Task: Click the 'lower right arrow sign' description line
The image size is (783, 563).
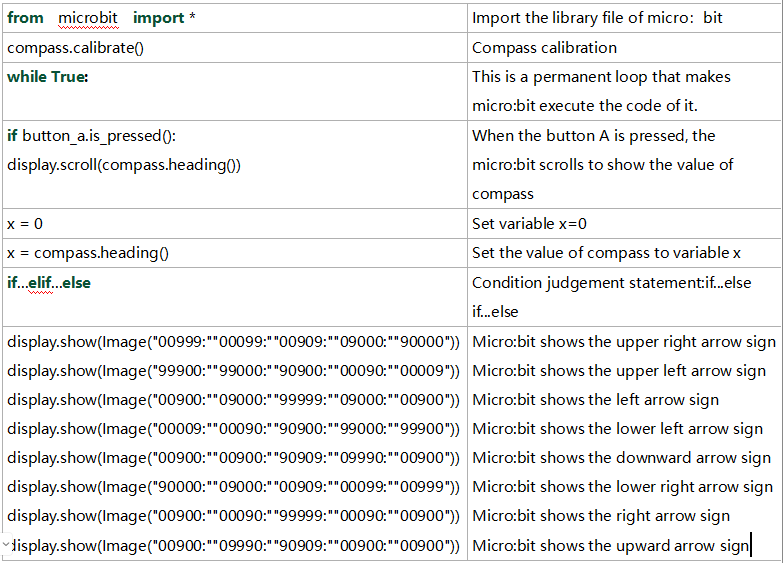Action: [623, 487]
